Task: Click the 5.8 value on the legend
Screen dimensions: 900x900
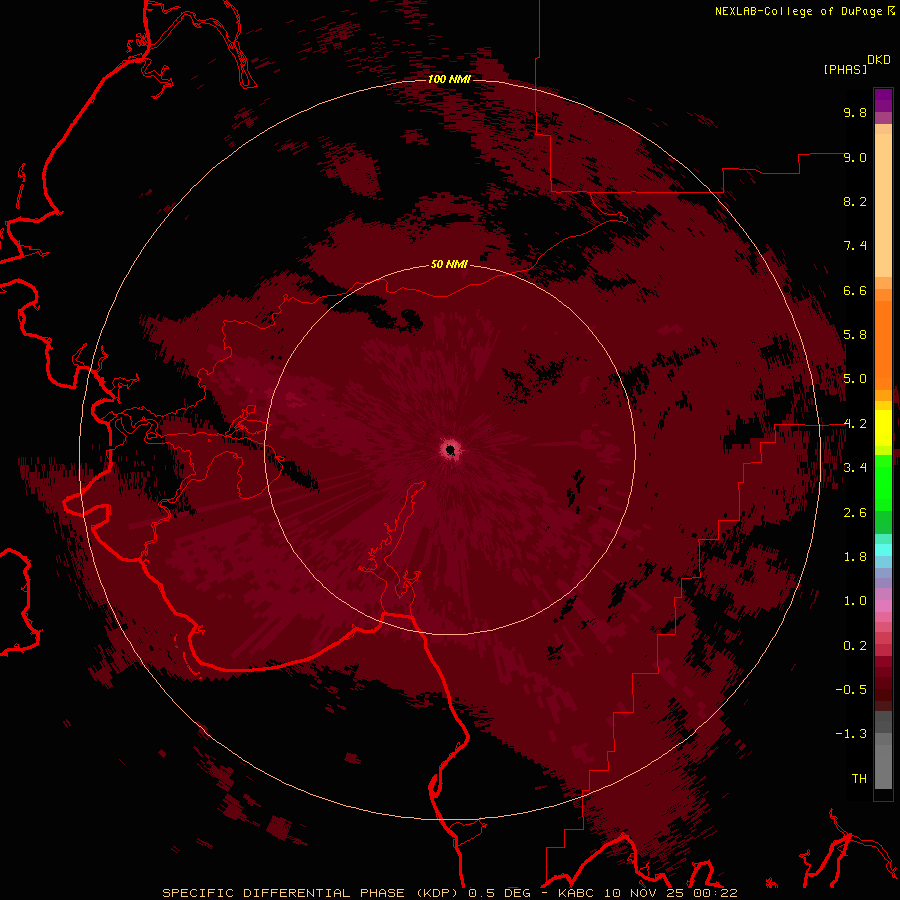Action: pyautogui.click(x=855, y=335)
